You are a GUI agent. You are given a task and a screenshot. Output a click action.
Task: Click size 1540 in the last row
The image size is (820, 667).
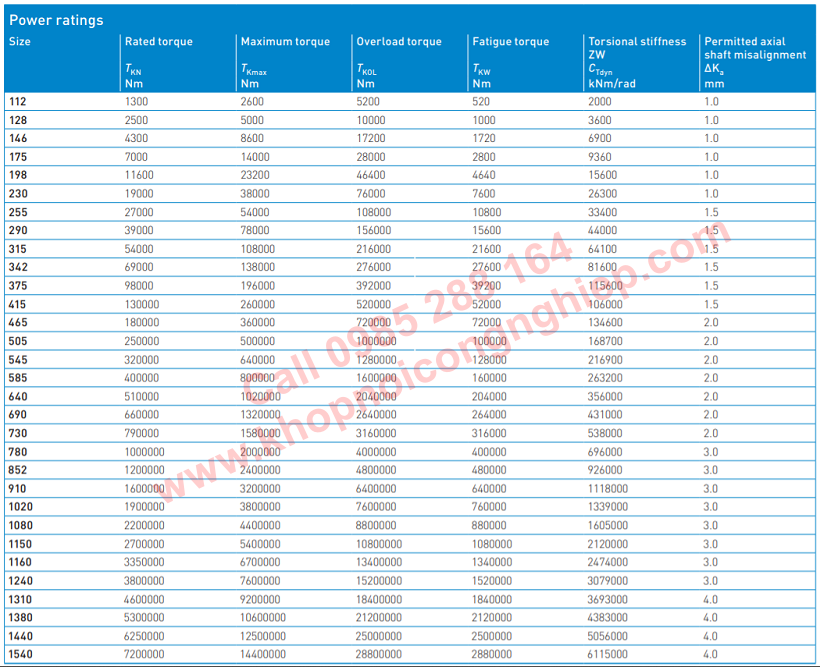(20, 654)
